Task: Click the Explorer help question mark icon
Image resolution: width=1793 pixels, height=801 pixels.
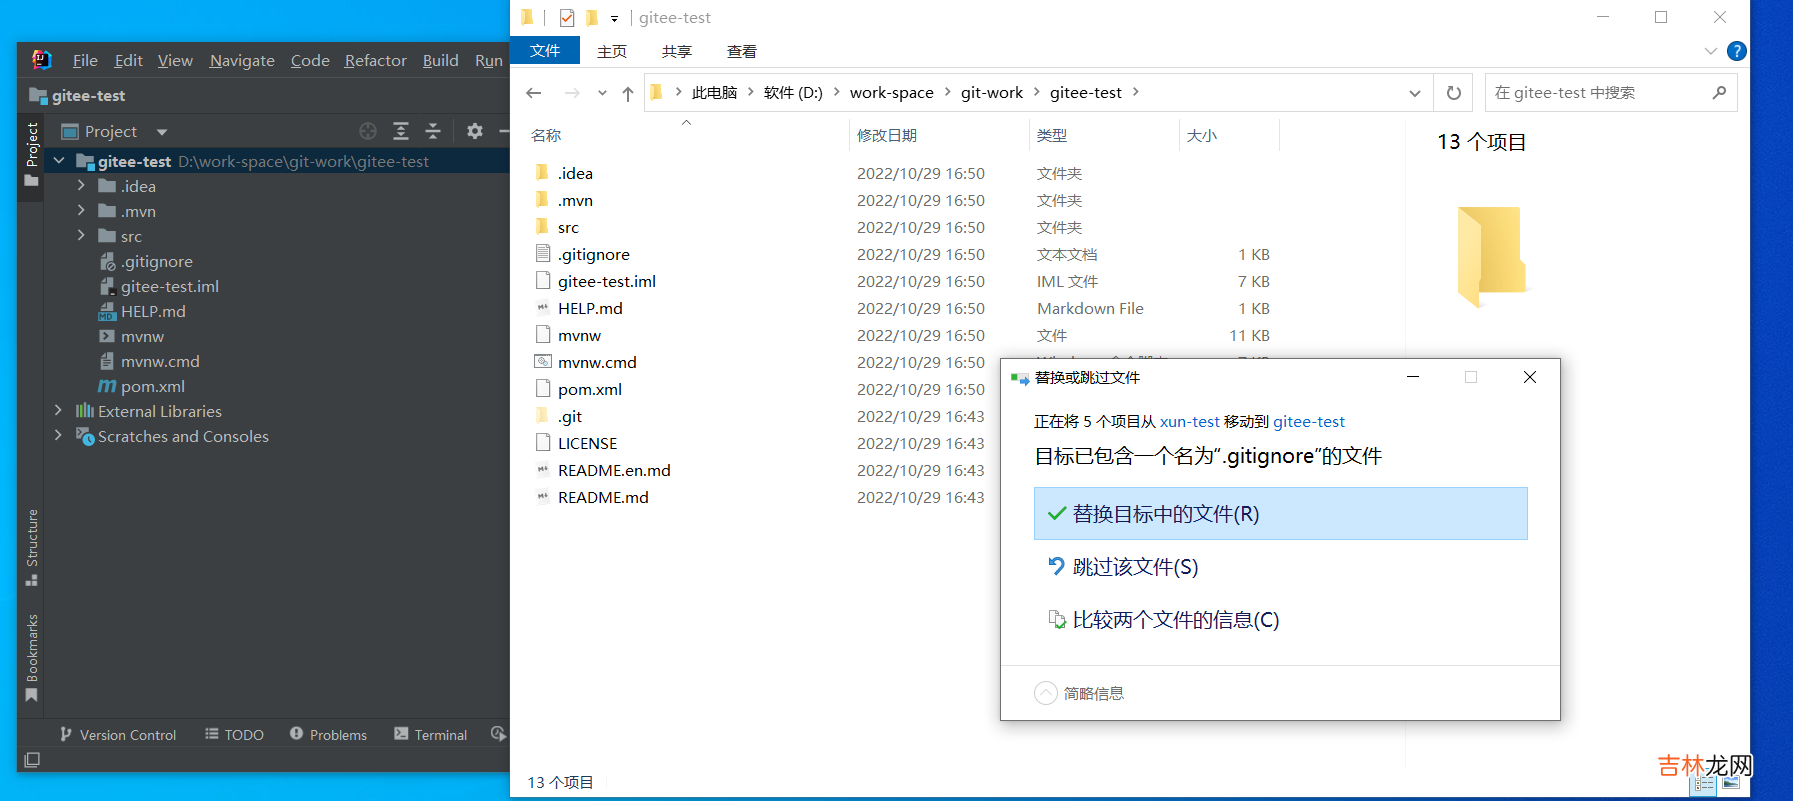Action: [1737, 51]
